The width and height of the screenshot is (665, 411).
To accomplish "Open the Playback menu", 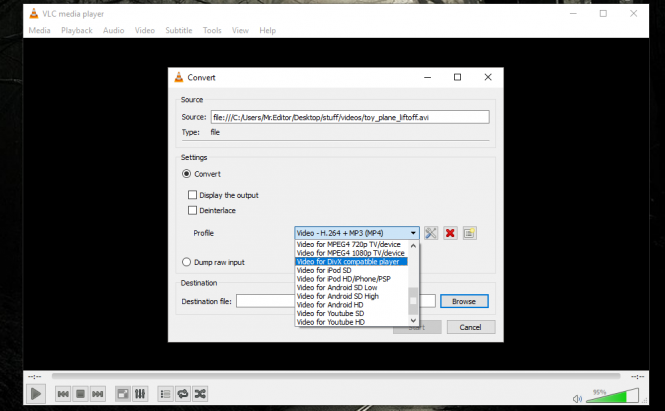I will (x=76, y=31).
